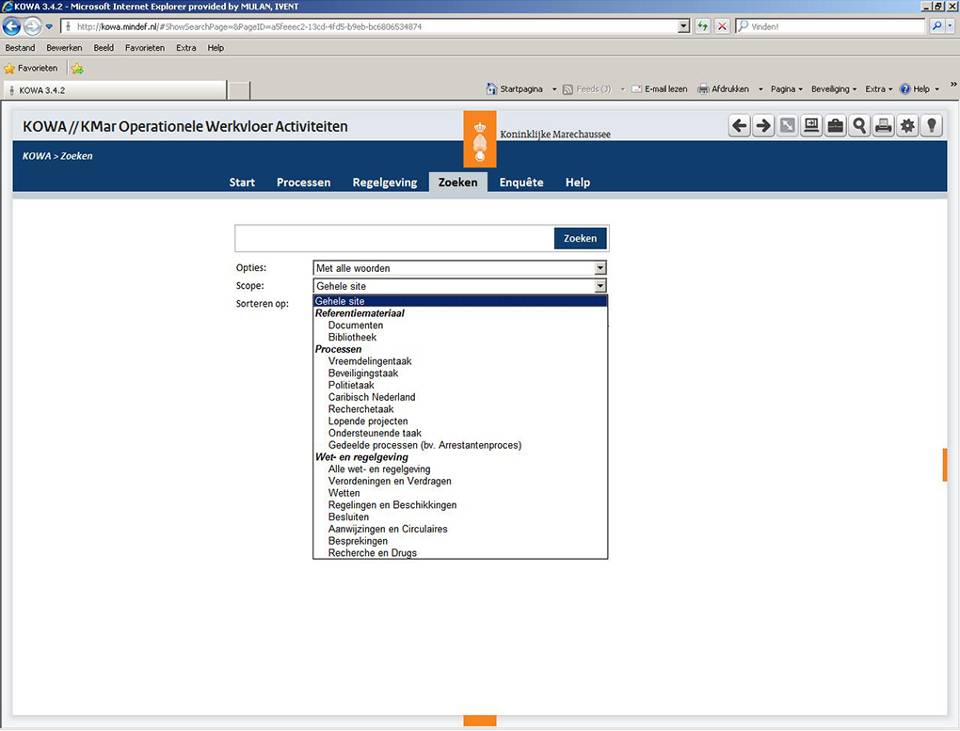Collapse the Scope 'Gehele site' dropdown
This screenshot has height=731, width=960.
tap(600, 286)
